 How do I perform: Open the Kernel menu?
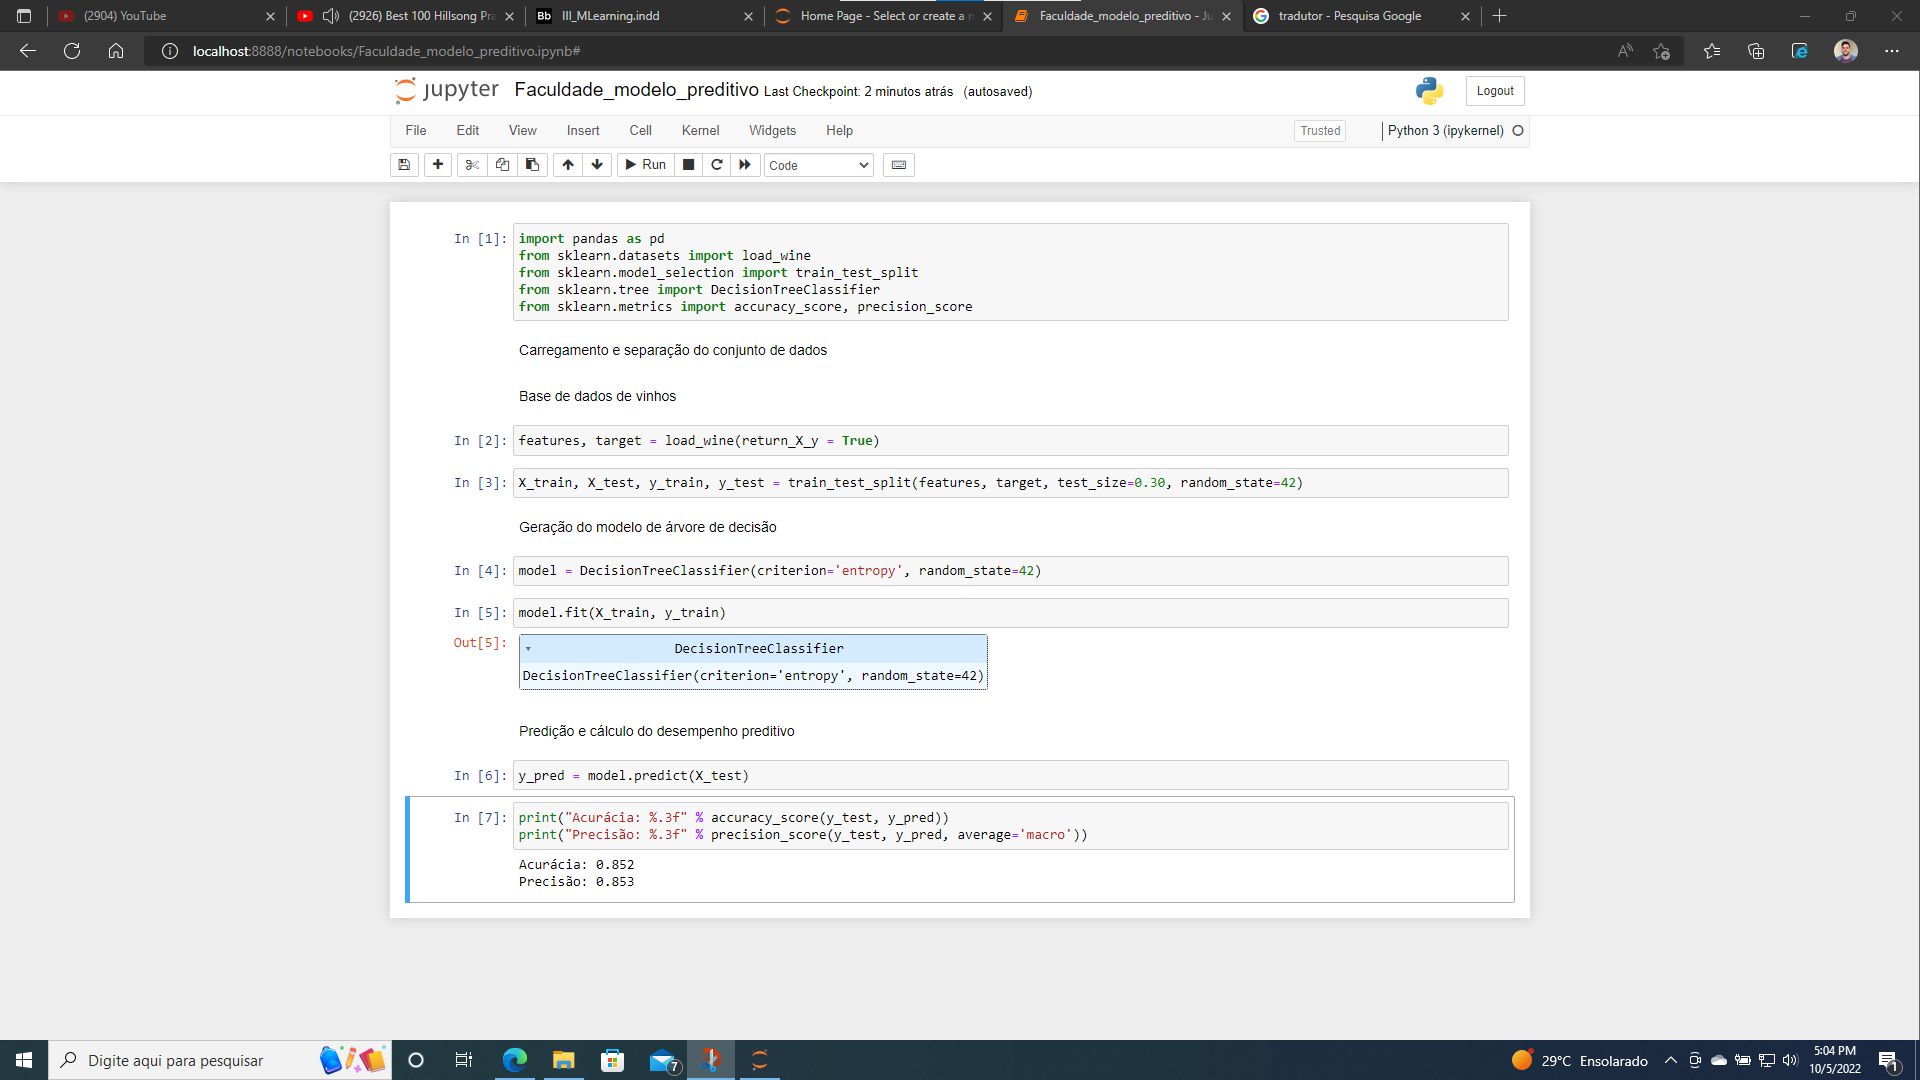tap(700, 131)
